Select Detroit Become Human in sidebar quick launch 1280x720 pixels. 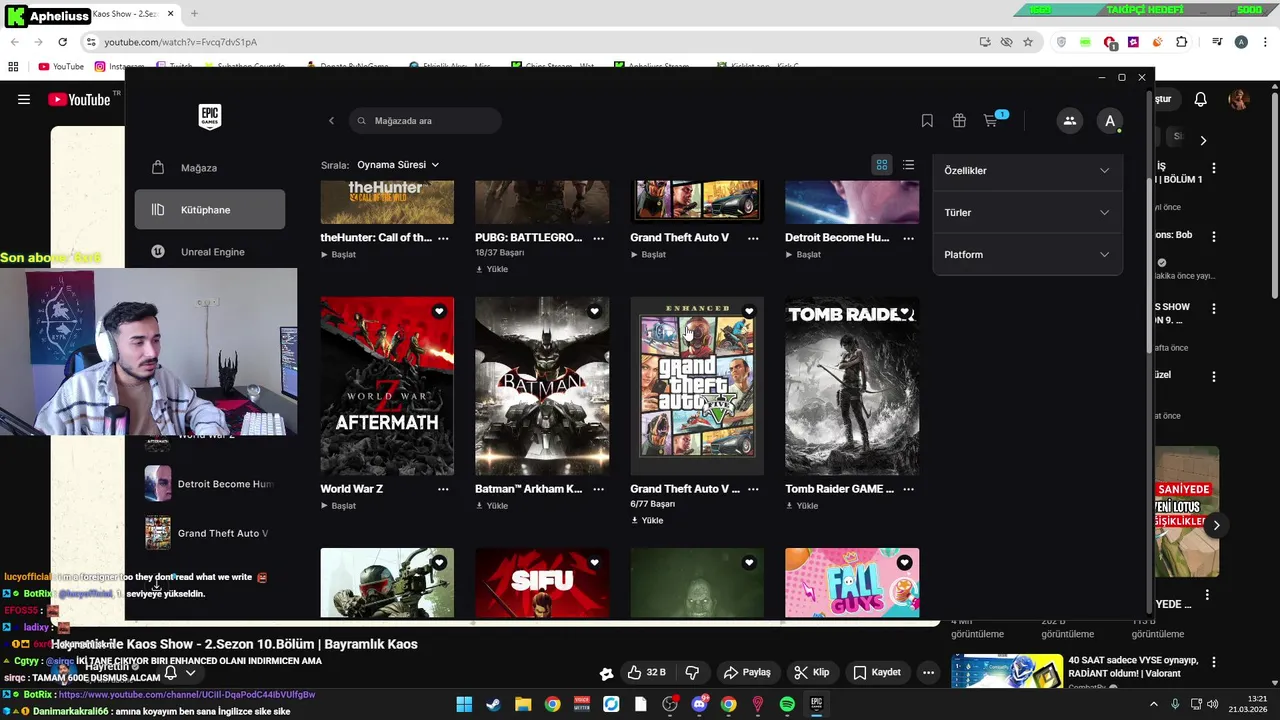(210, 484)
